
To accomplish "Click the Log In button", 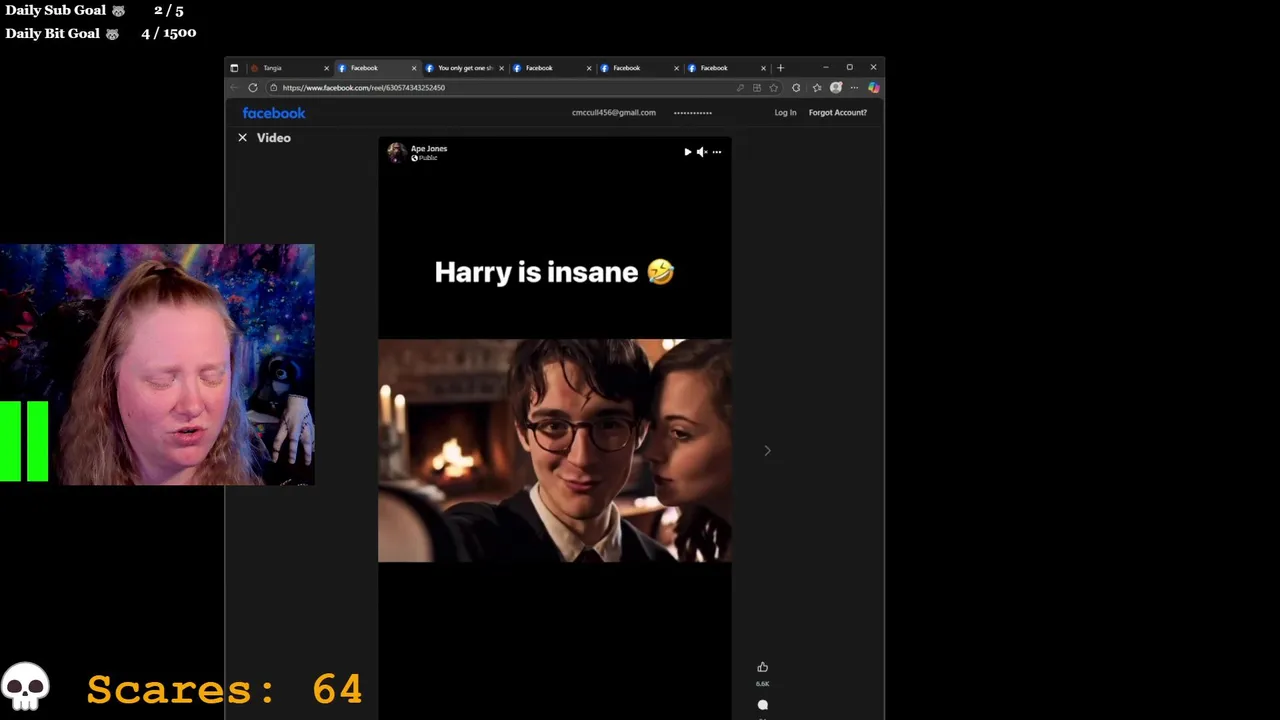I will click(785, 113).
